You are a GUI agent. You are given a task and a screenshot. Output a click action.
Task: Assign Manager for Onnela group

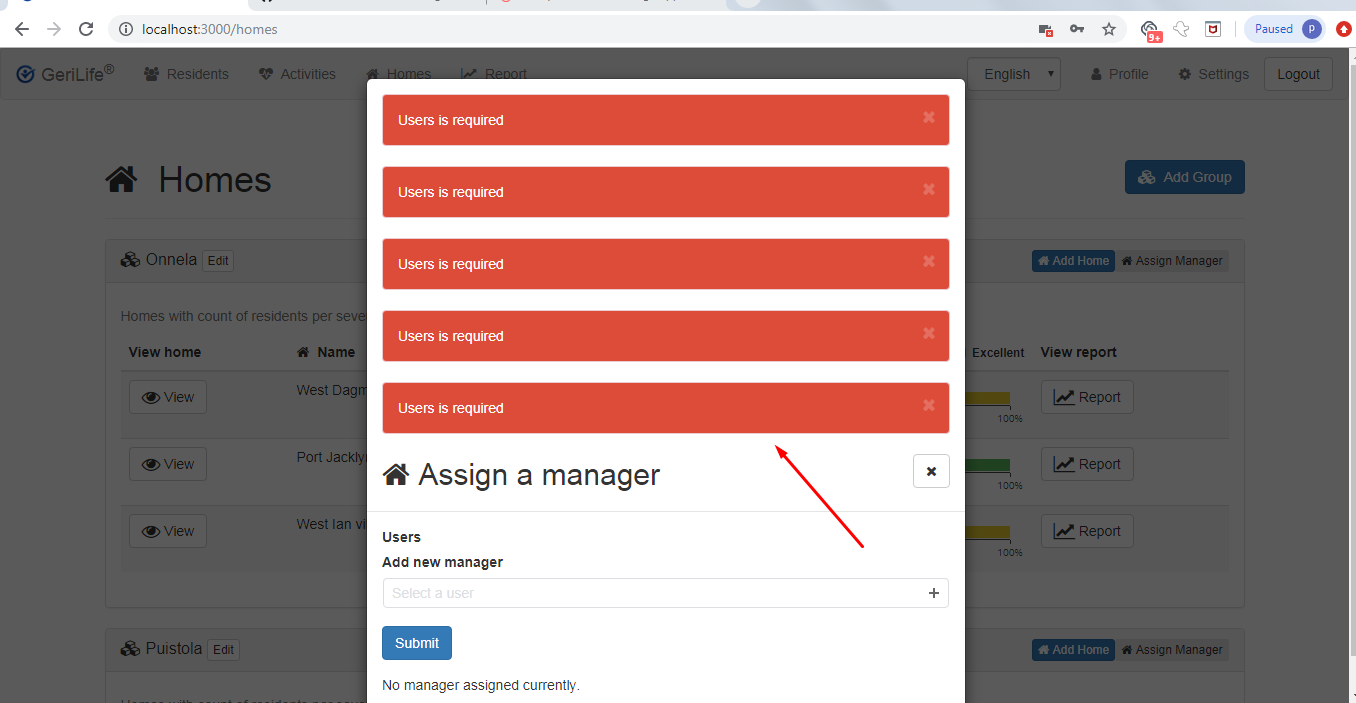pyautogui.click(x=1172, y=261)
